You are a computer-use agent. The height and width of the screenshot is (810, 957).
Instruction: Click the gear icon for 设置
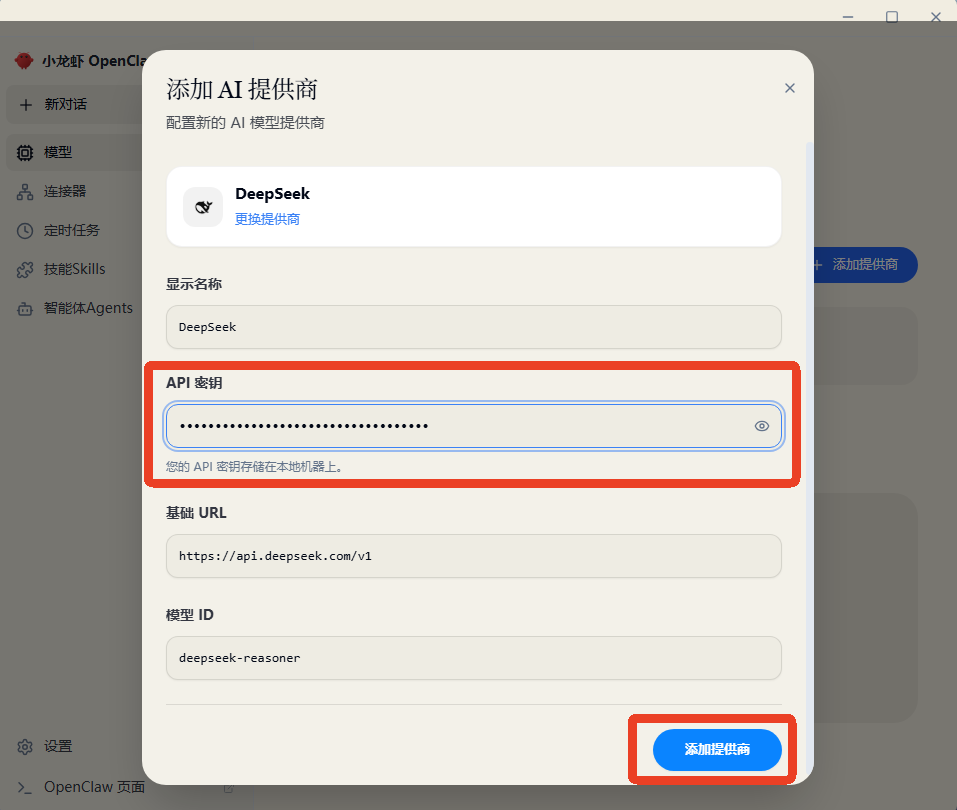(25, 747)
